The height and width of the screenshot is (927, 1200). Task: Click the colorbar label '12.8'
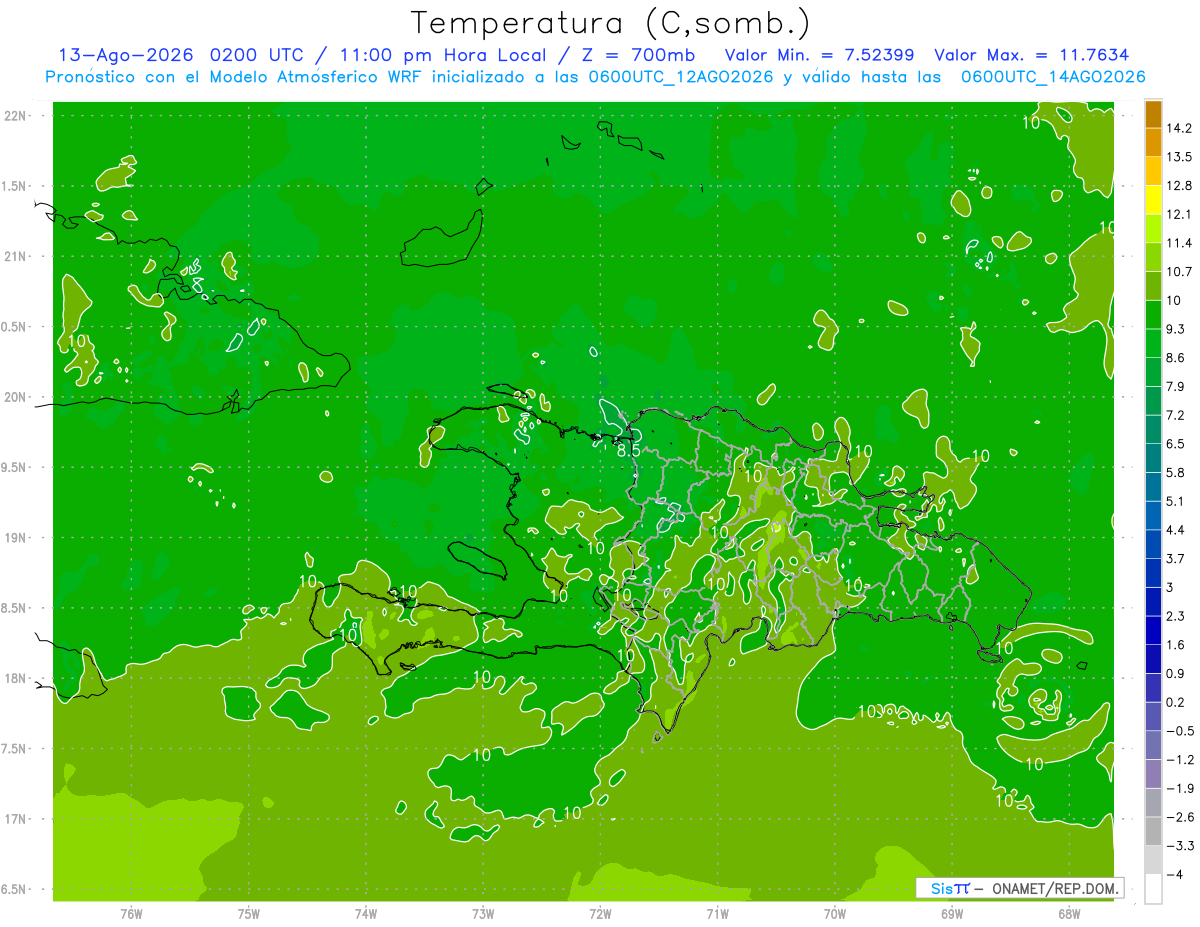[x=1179, y=186]
